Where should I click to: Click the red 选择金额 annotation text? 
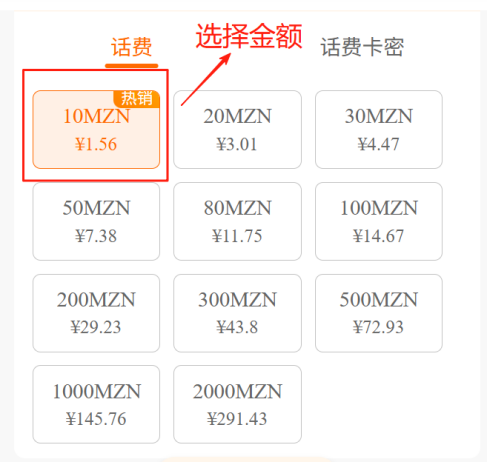point(249,36)
